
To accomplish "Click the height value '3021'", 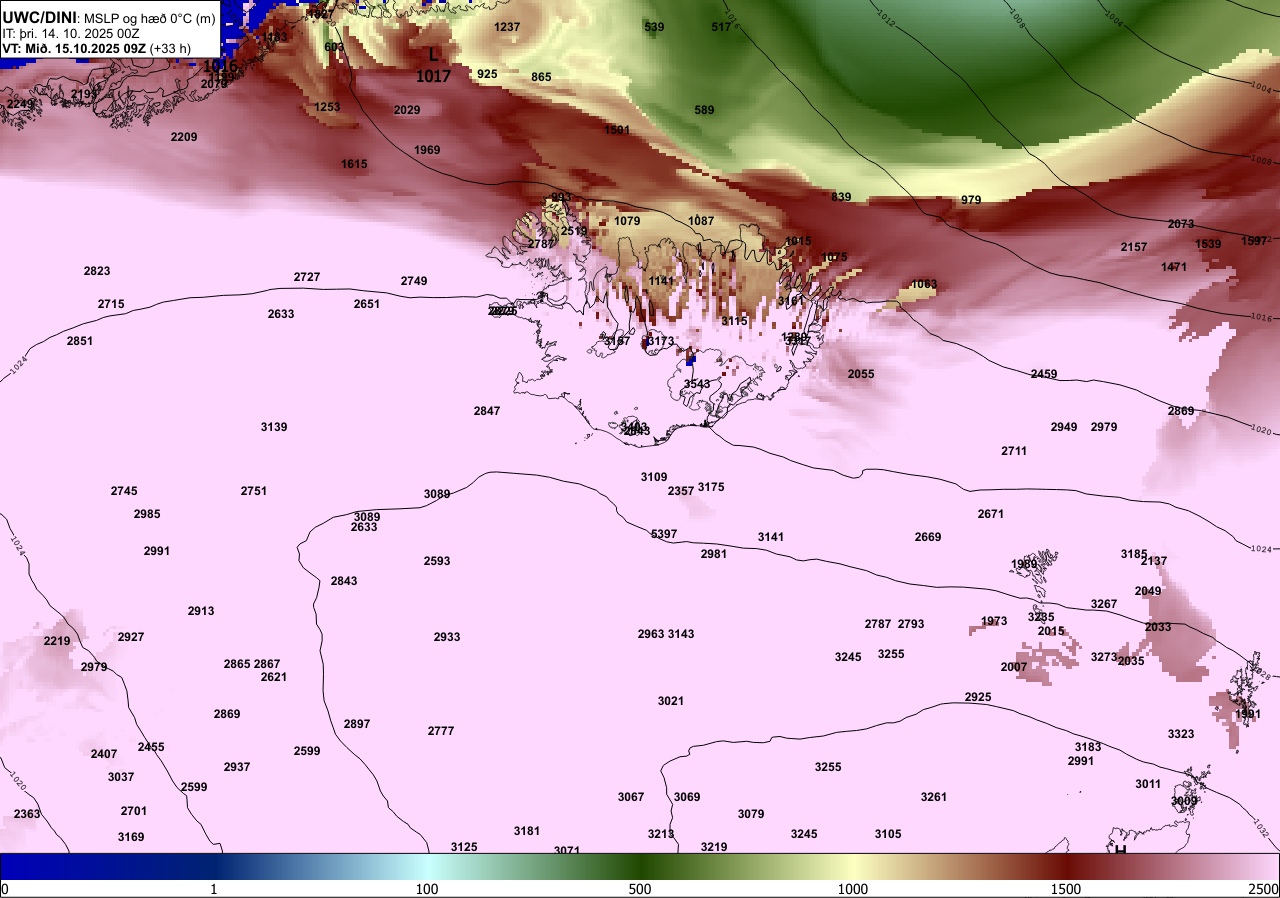I will click(671, 701).
